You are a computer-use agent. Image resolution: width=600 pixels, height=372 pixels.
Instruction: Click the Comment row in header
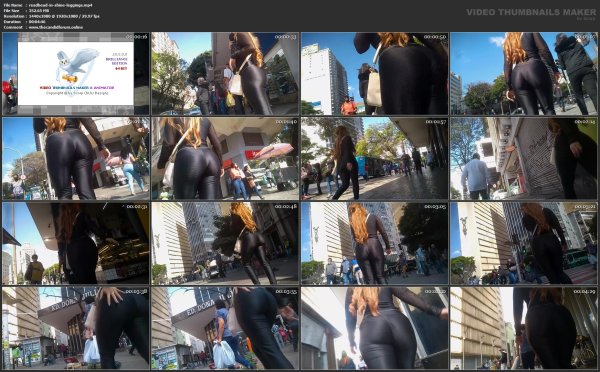point(43,27)
